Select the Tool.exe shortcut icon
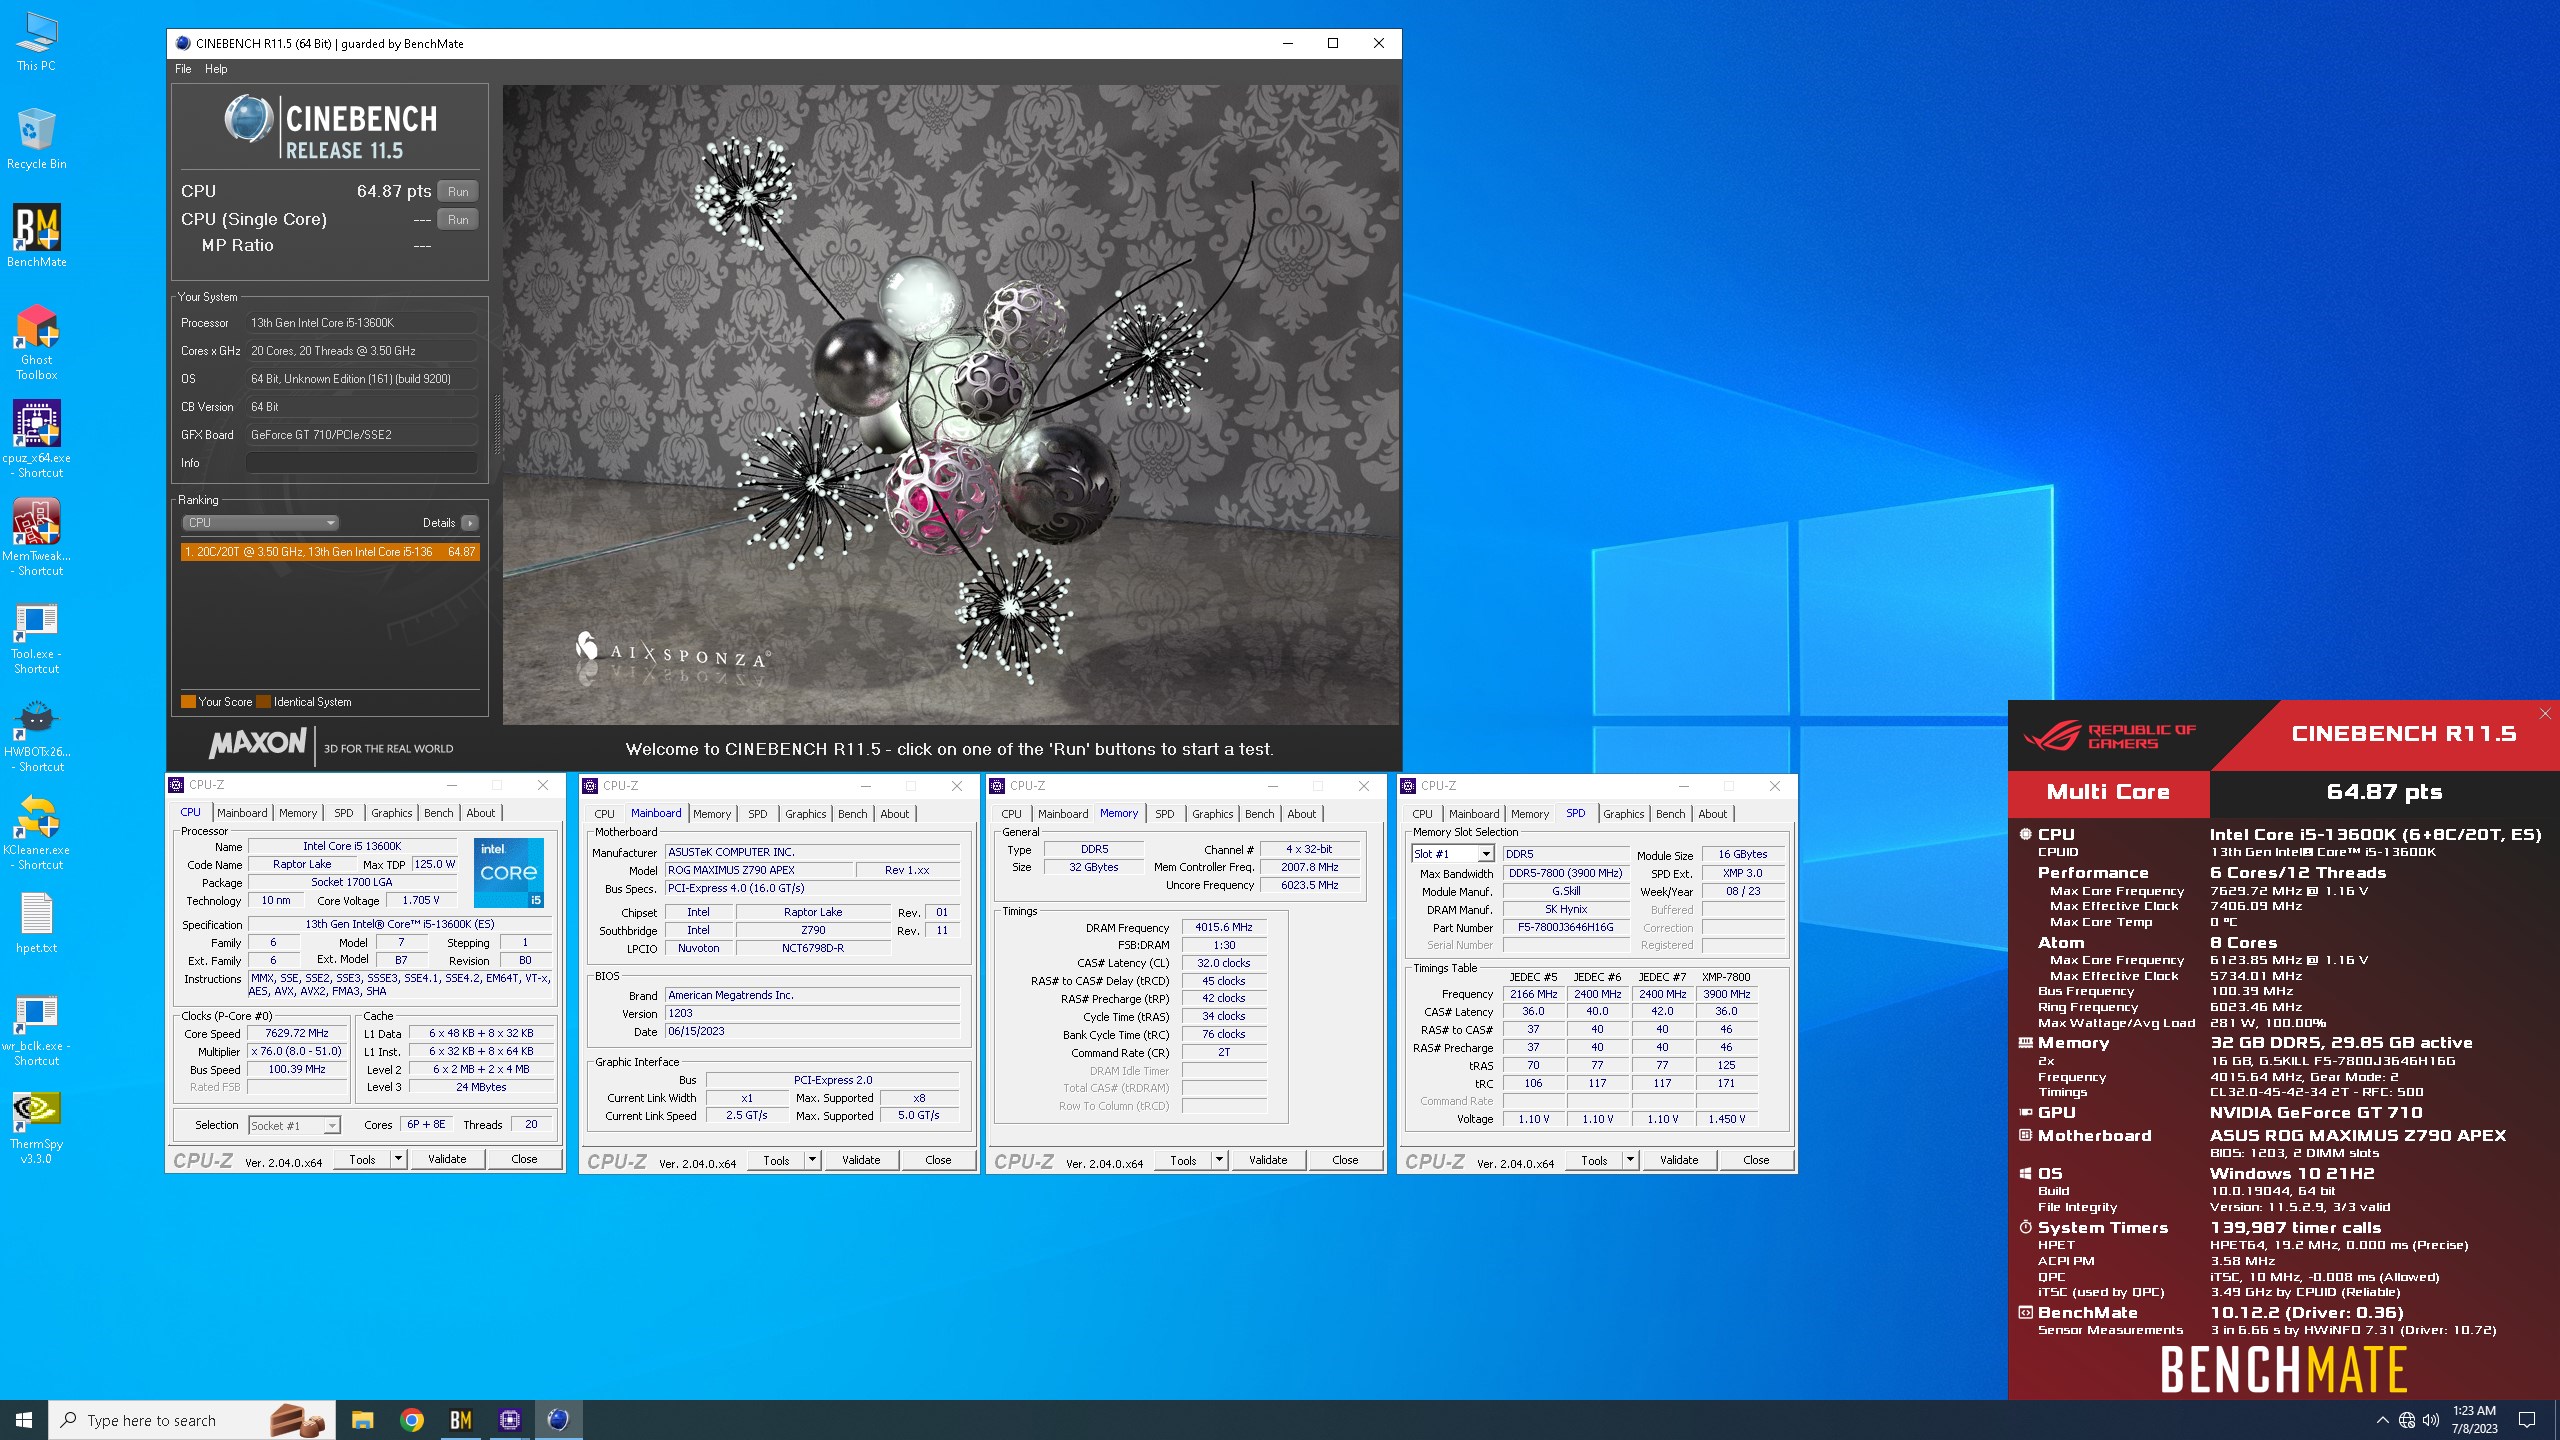This screenshot has height=1440, width=2560. 36,636
